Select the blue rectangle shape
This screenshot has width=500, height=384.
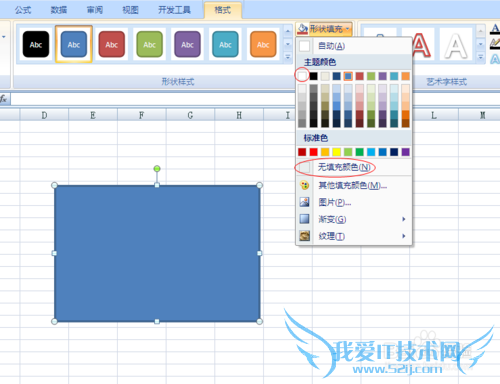click(x=157, y=253)
